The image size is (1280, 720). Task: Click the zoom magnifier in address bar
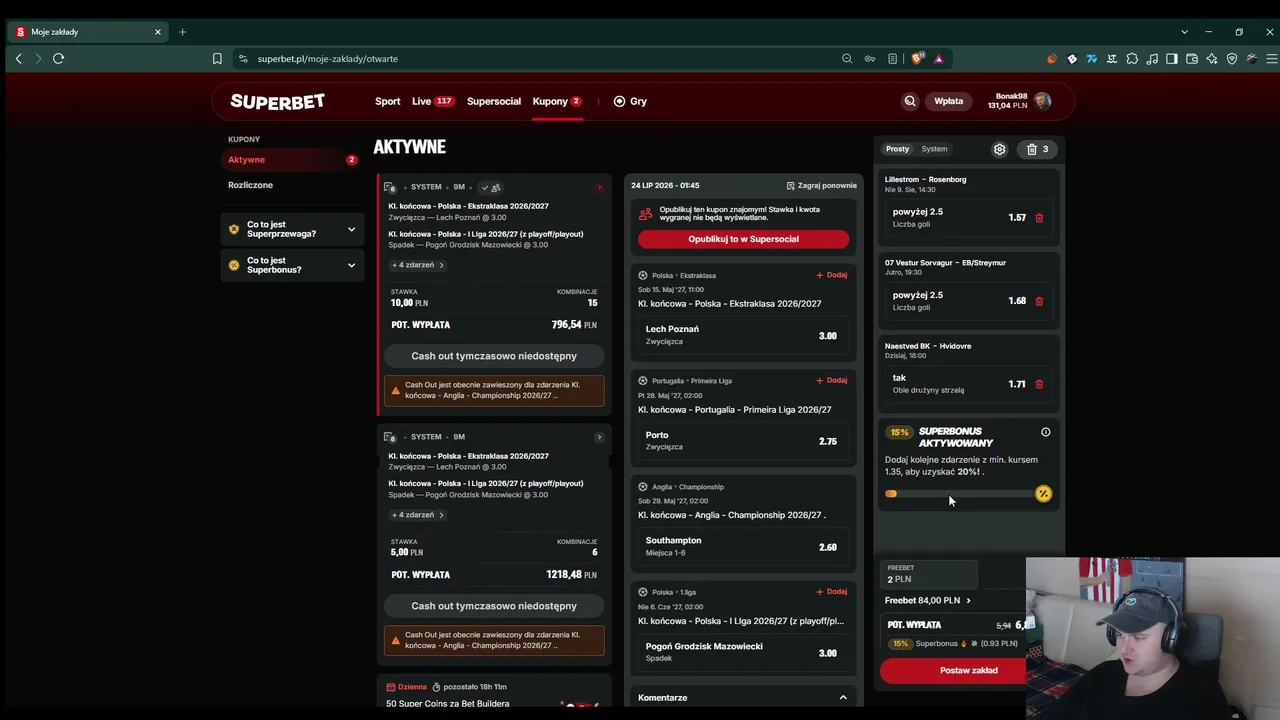(x=847, y=59)
